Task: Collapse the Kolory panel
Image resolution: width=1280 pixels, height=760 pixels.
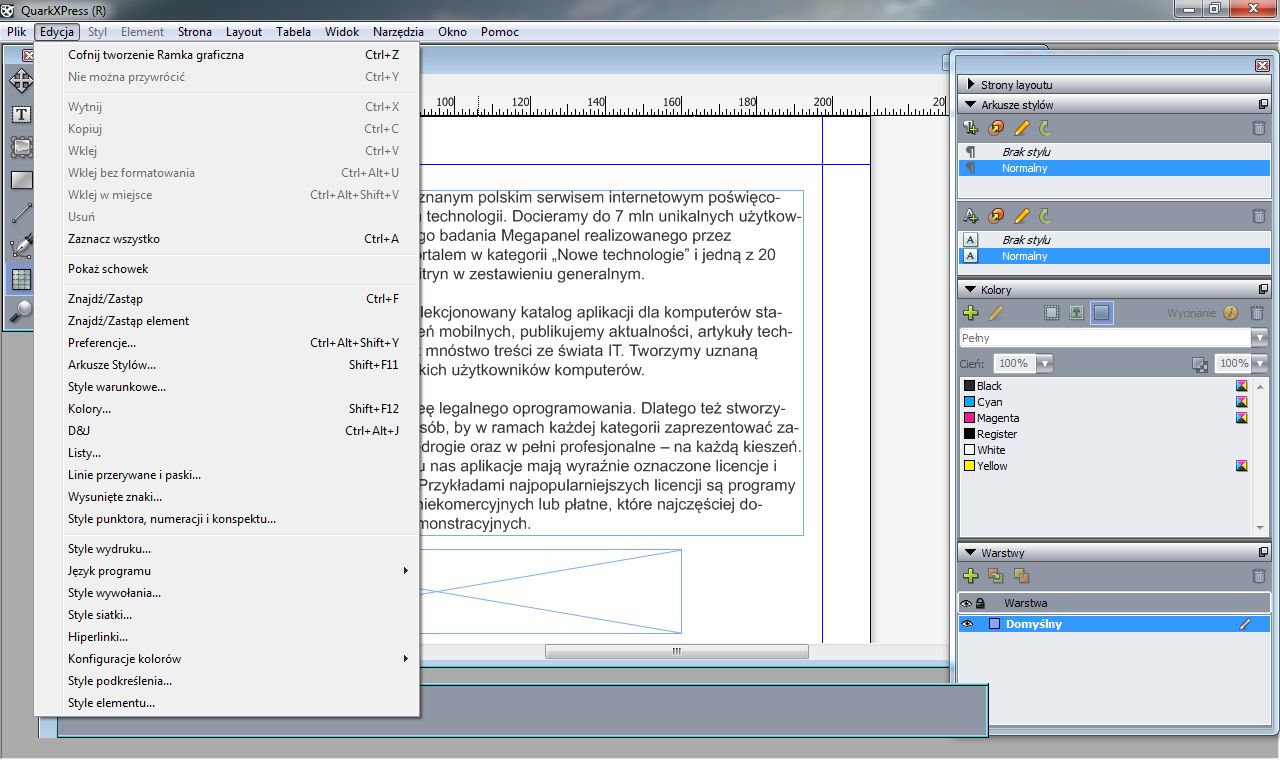Action: (x=968, y=290)
